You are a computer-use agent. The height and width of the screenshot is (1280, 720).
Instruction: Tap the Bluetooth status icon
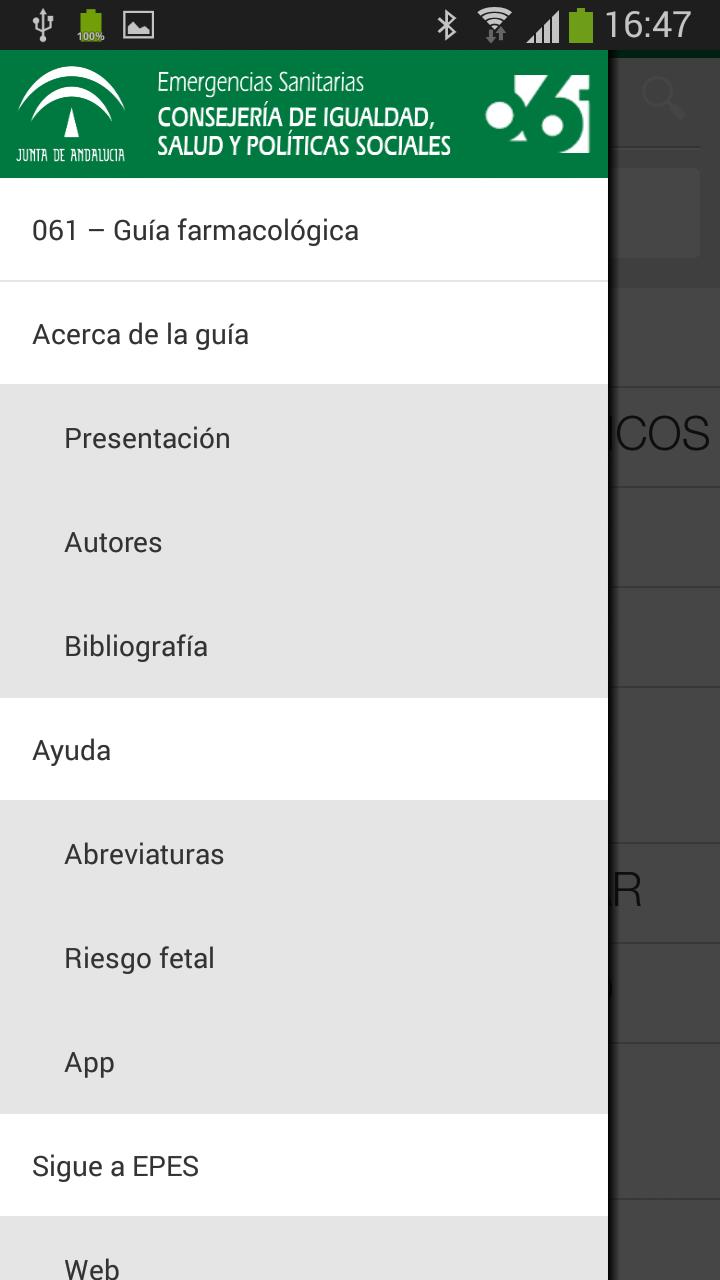447,24
